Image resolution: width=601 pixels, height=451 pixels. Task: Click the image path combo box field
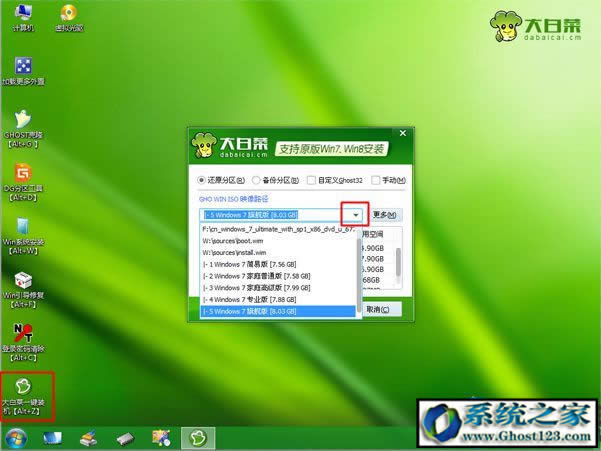coord(281,215)
